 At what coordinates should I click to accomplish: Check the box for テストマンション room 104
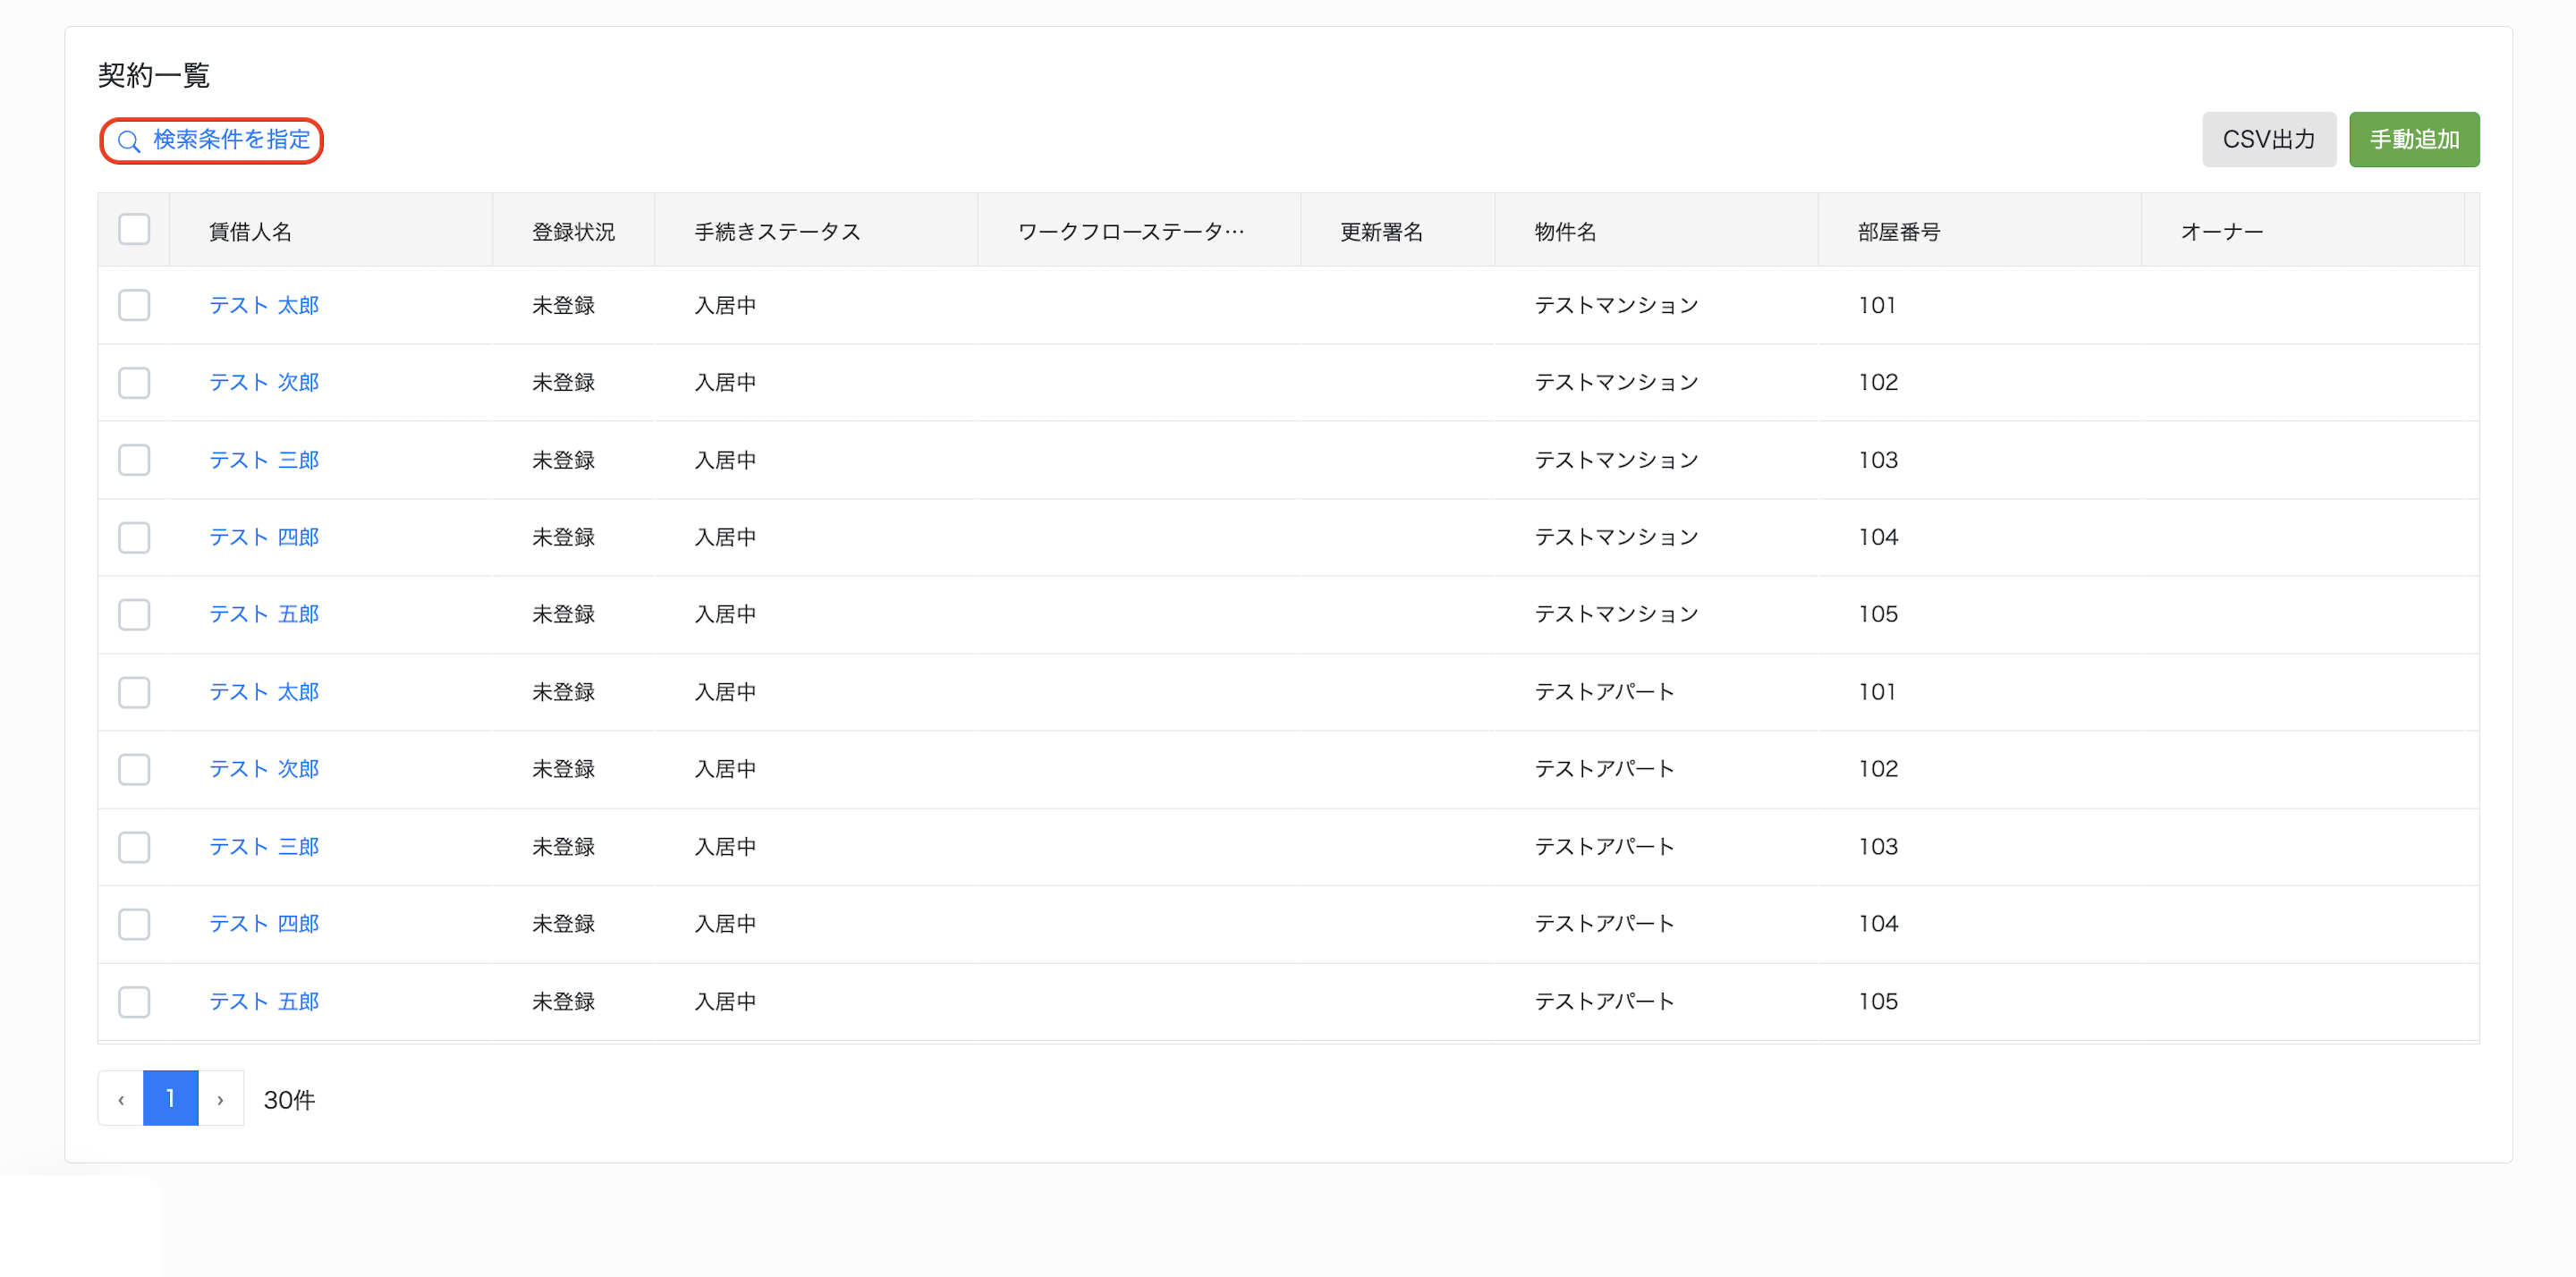coord(134,537)
